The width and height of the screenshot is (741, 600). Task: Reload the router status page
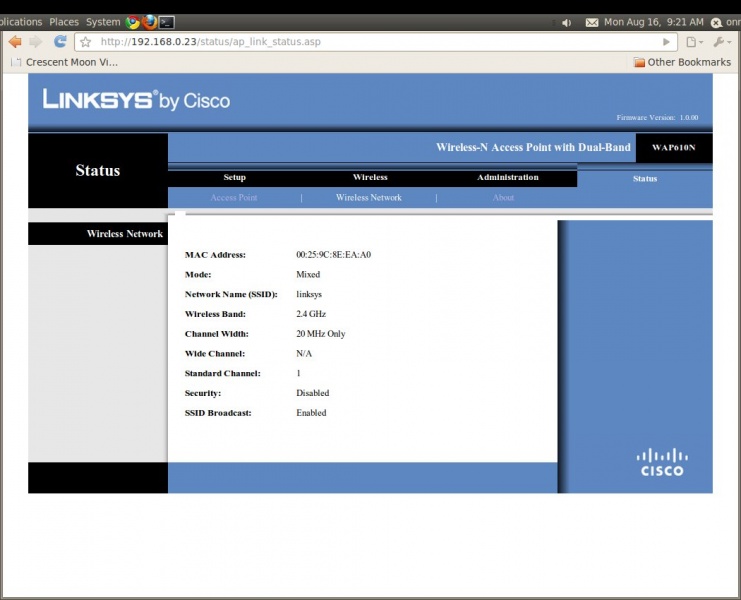pos(60,42)
